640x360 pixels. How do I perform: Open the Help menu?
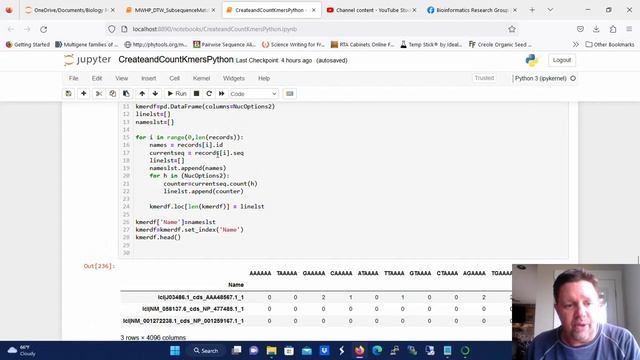click(264, 78)
